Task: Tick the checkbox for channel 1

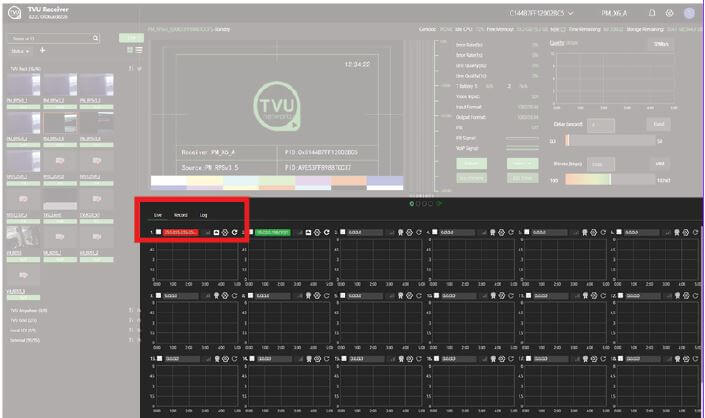Action: click(x=158, y=232)
